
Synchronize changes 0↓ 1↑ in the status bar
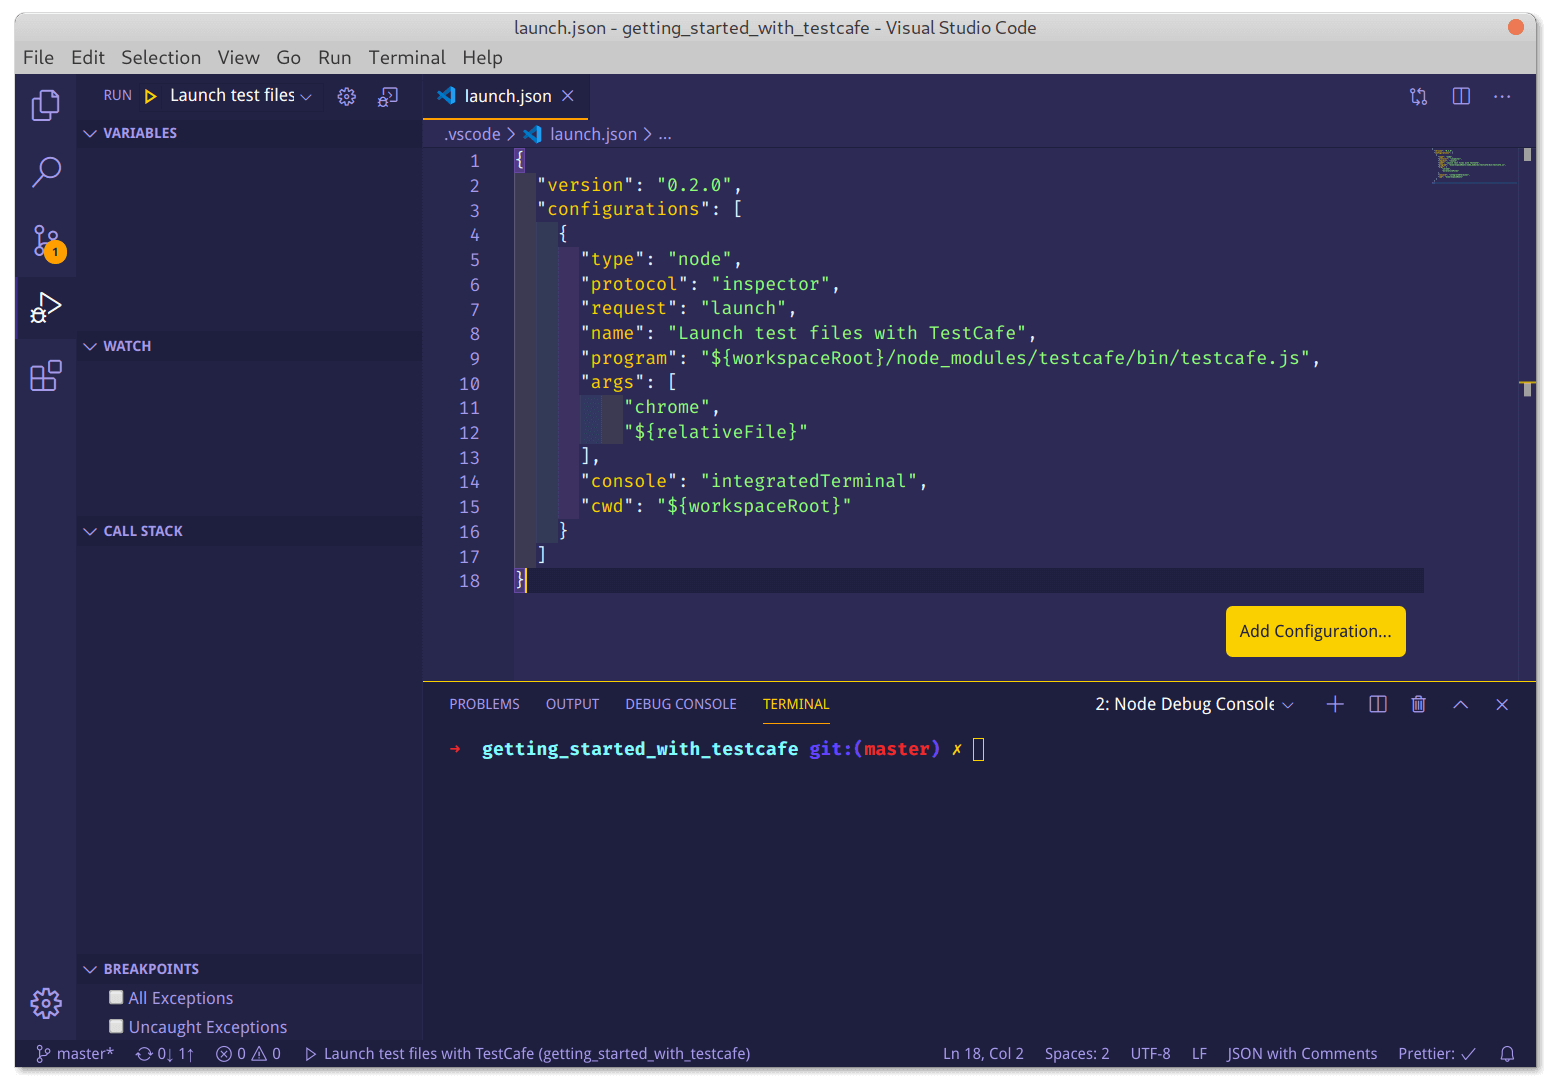165,1053
